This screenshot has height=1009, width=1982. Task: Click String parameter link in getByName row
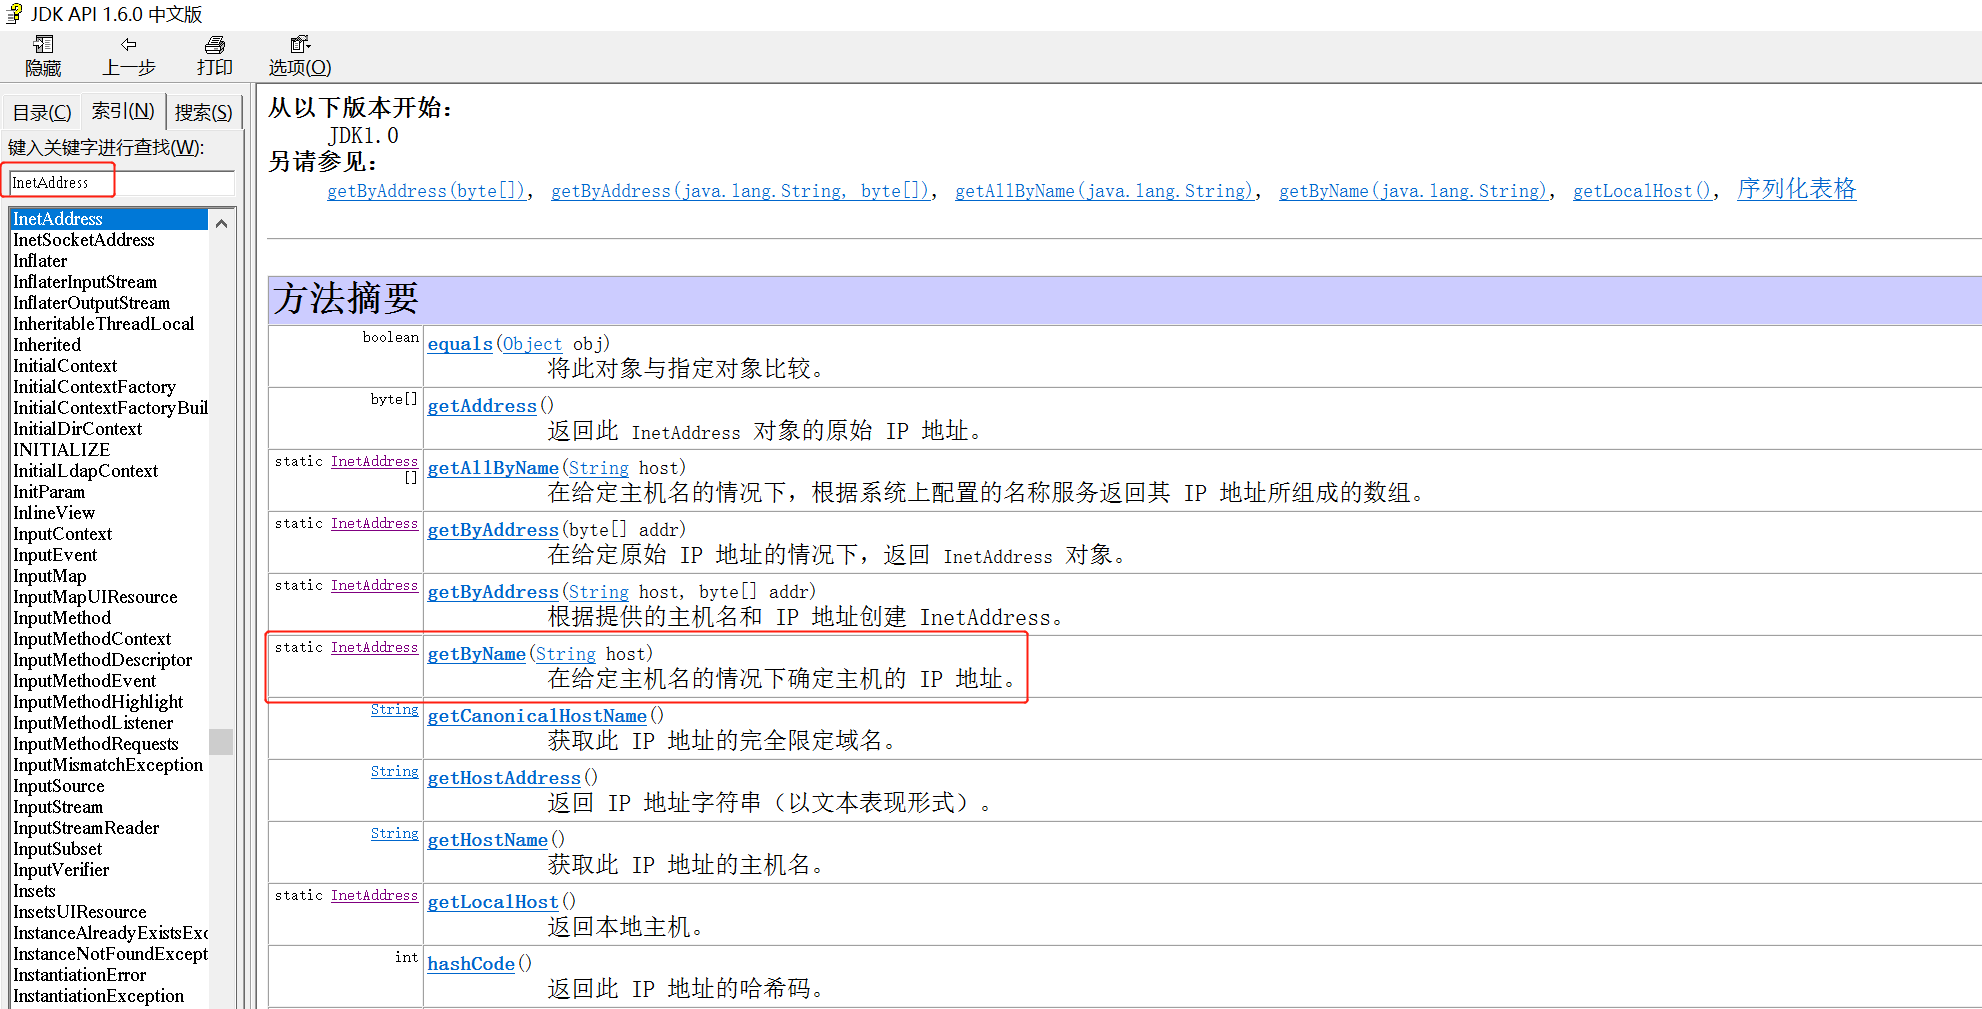[565, 654]
